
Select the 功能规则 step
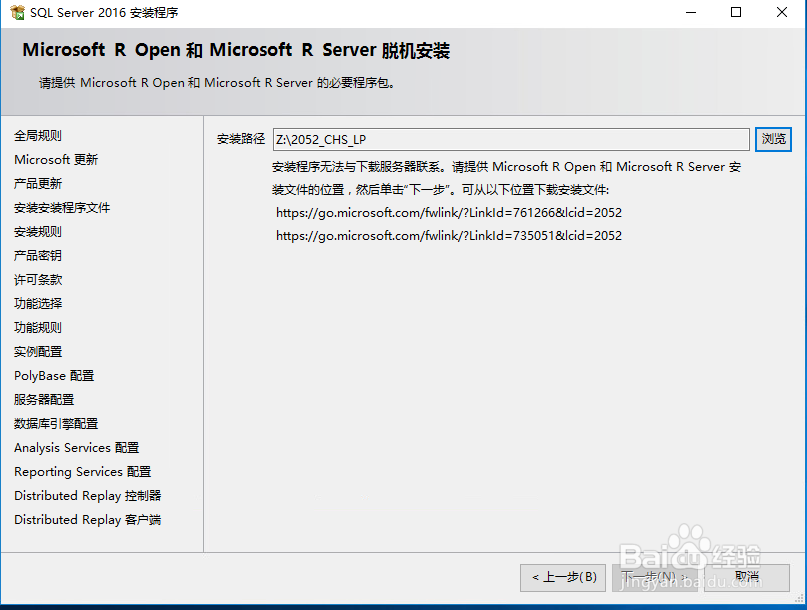click(38, 327)
